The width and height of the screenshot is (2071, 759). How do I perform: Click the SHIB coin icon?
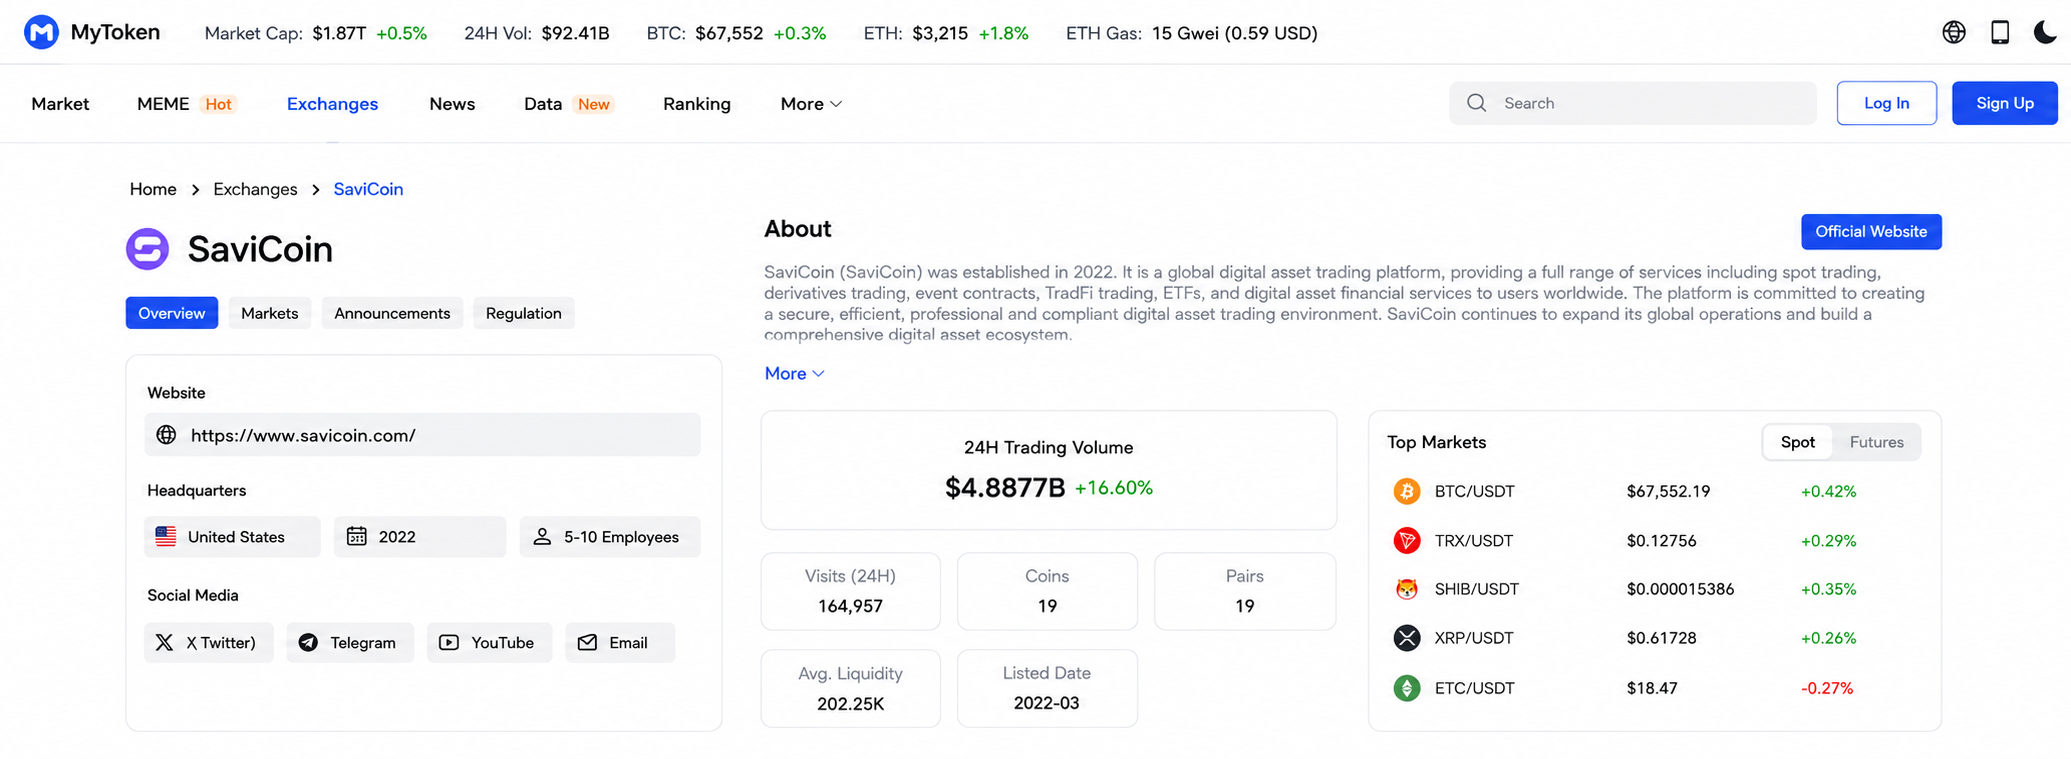(1407, 589)
